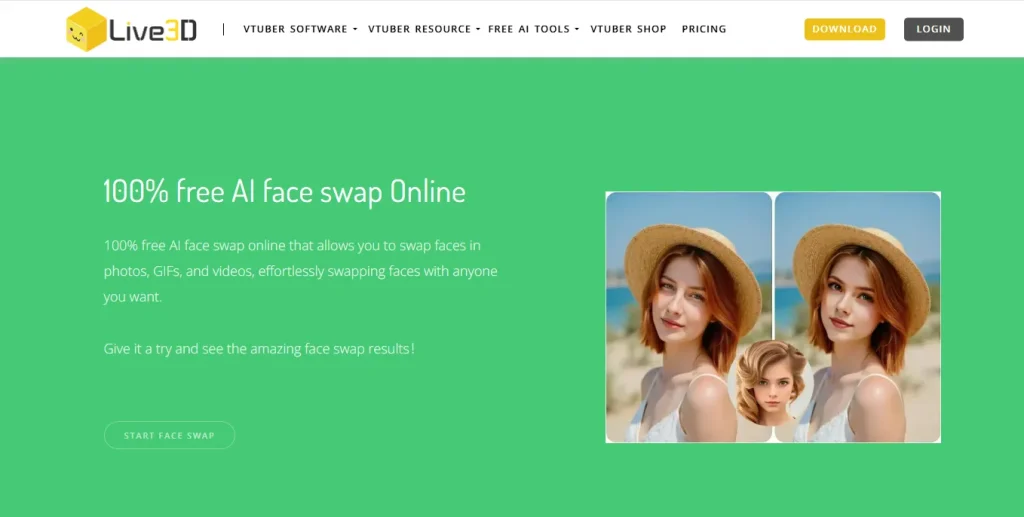Expand the arrow beside VTuber Software
Viewport: 1024px width, 517px height.
coord(355,29)
